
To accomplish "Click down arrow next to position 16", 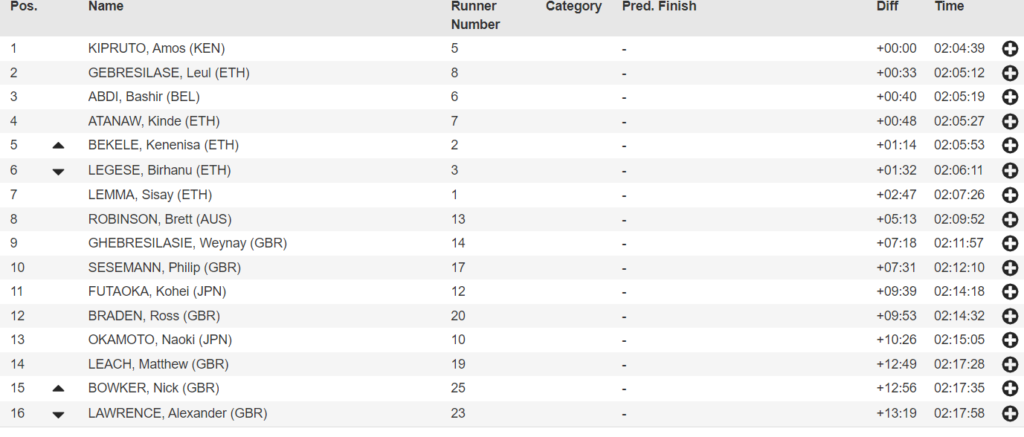I will [58, 414].
